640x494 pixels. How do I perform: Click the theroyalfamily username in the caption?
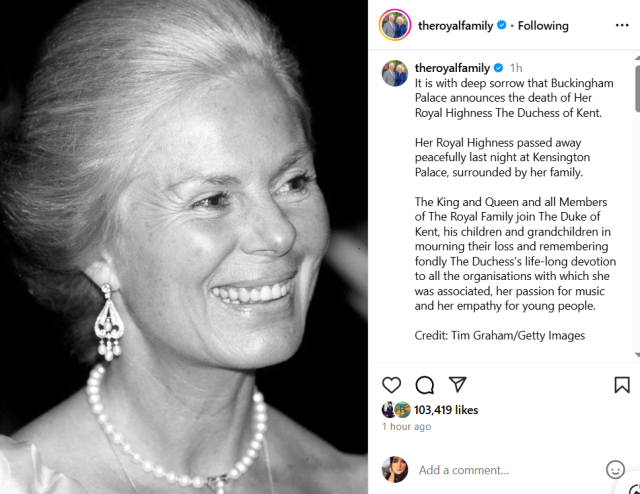[x=452, y=68]
